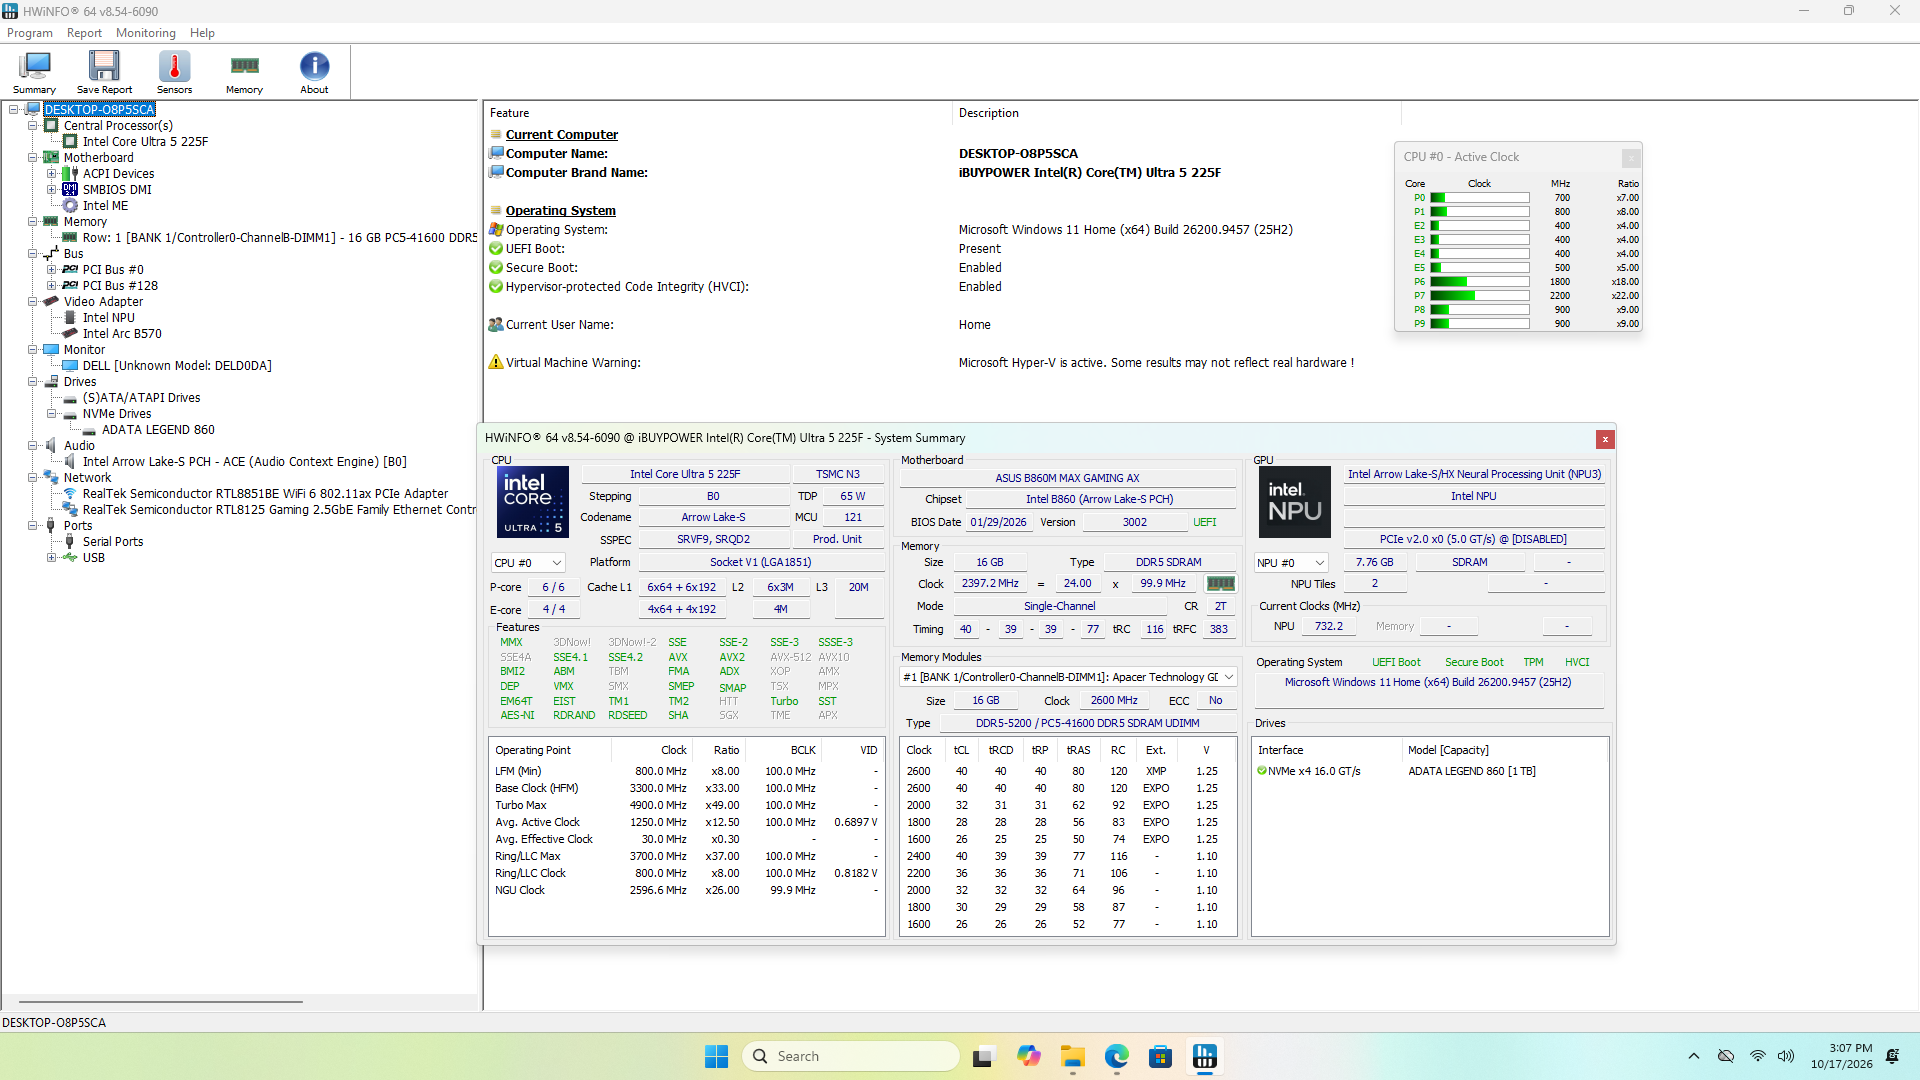Viewport: 1920px width, 1080px height.
Task: Open the Summary toolbar icon
Action: [35, 71]
